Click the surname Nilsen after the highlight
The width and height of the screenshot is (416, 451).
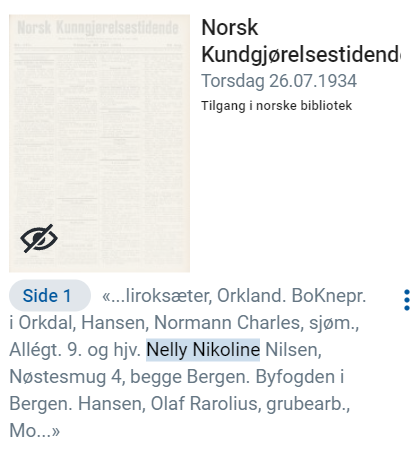[x=293, y=350]
